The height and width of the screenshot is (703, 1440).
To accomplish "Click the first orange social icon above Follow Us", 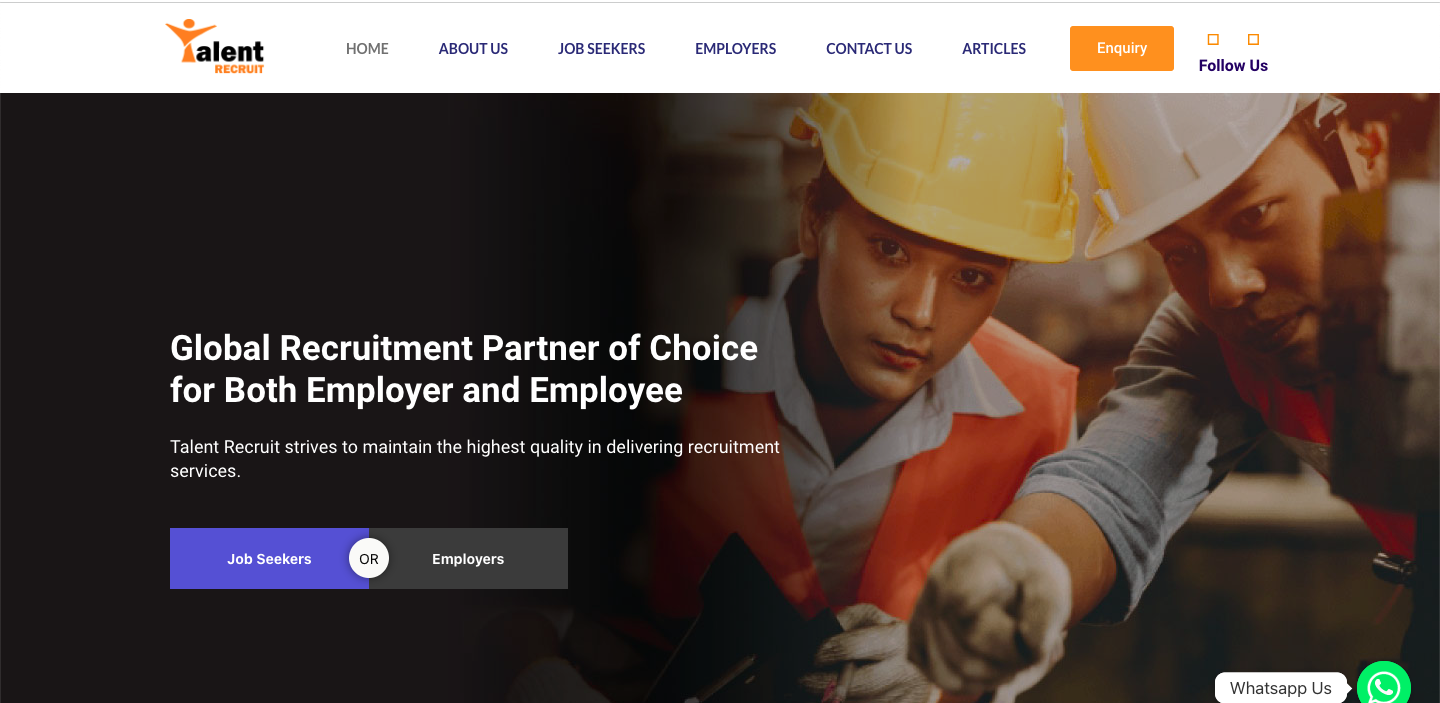I will point(1213,40).
